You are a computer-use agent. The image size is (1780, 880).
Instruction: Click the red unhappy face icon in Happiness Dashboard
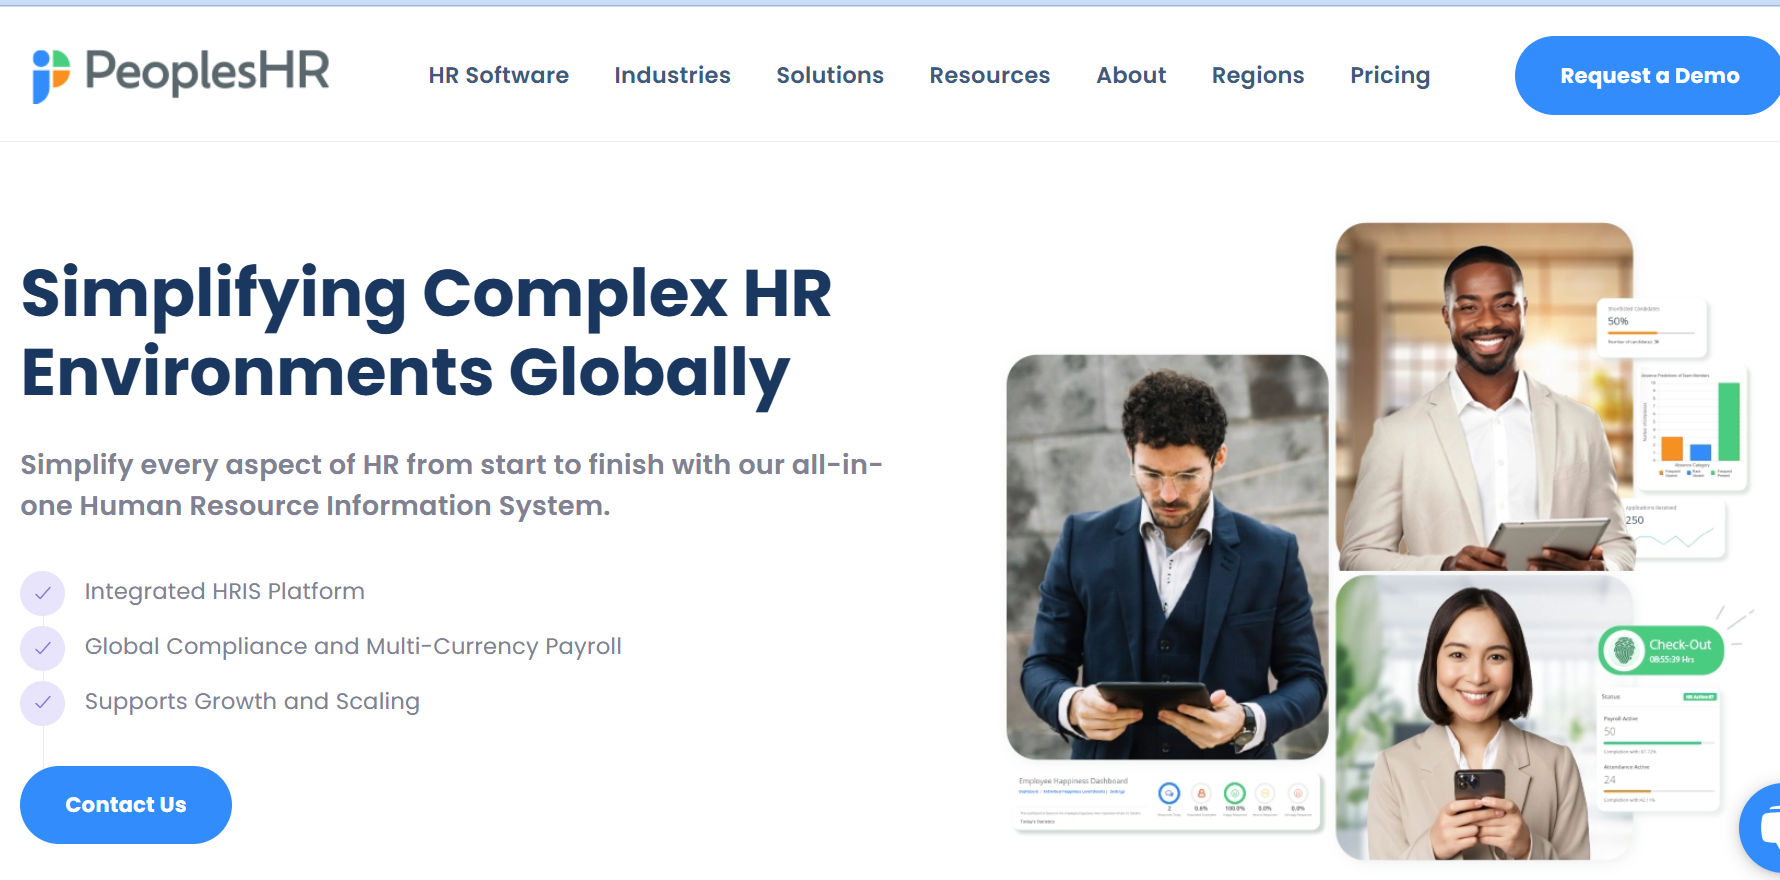[x=1298, y=793]
